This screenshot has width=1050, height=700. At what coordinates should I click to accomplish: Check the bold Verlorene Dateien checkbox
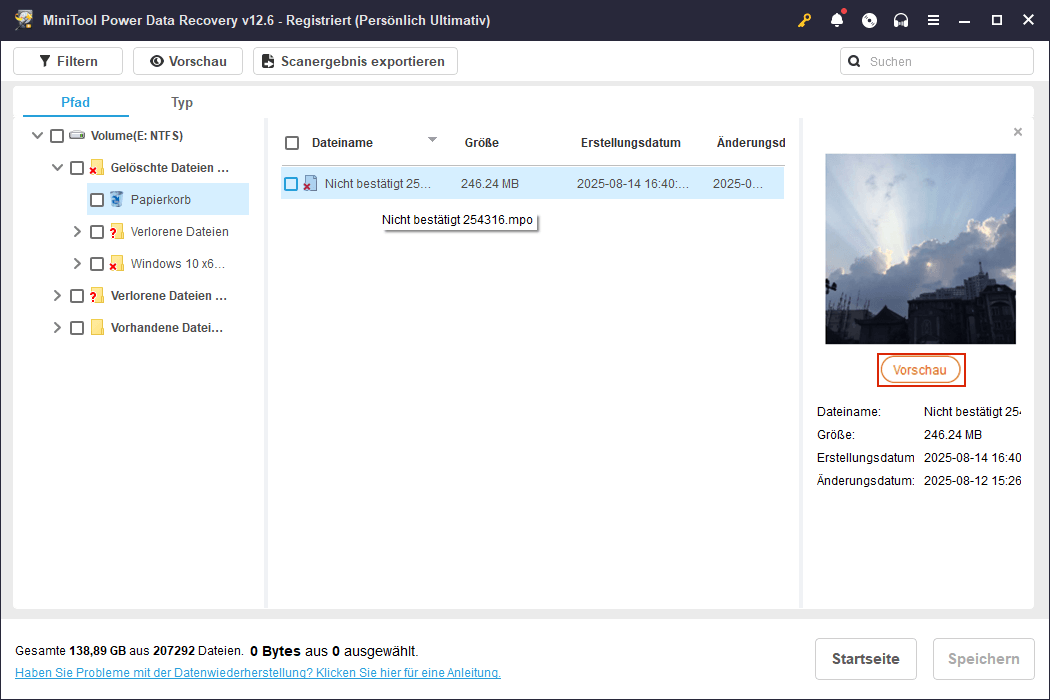[x=77, y=296]
